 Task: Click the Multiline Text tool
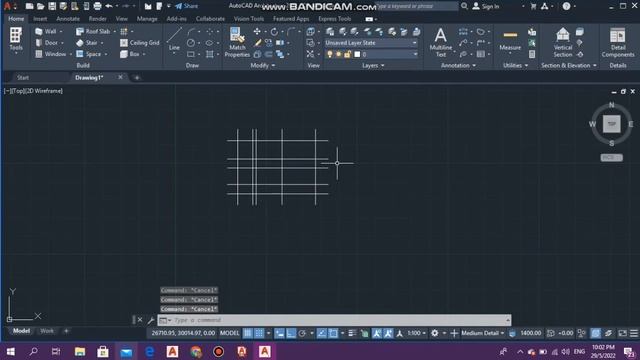440,42
